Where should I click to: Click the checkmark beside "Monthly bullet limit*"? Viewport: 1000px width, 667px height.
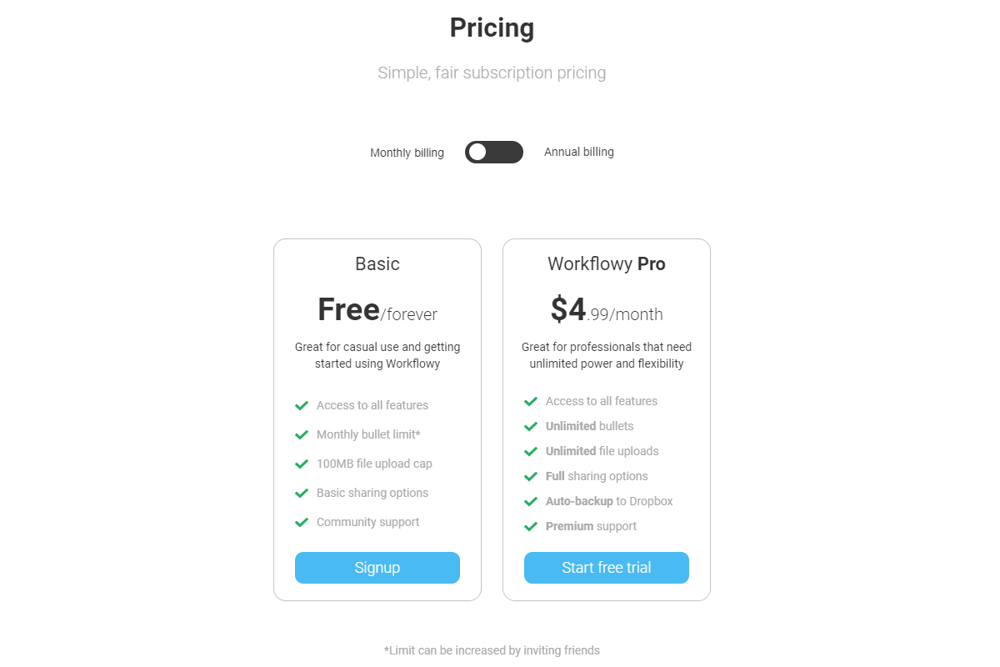pos(301,434)
